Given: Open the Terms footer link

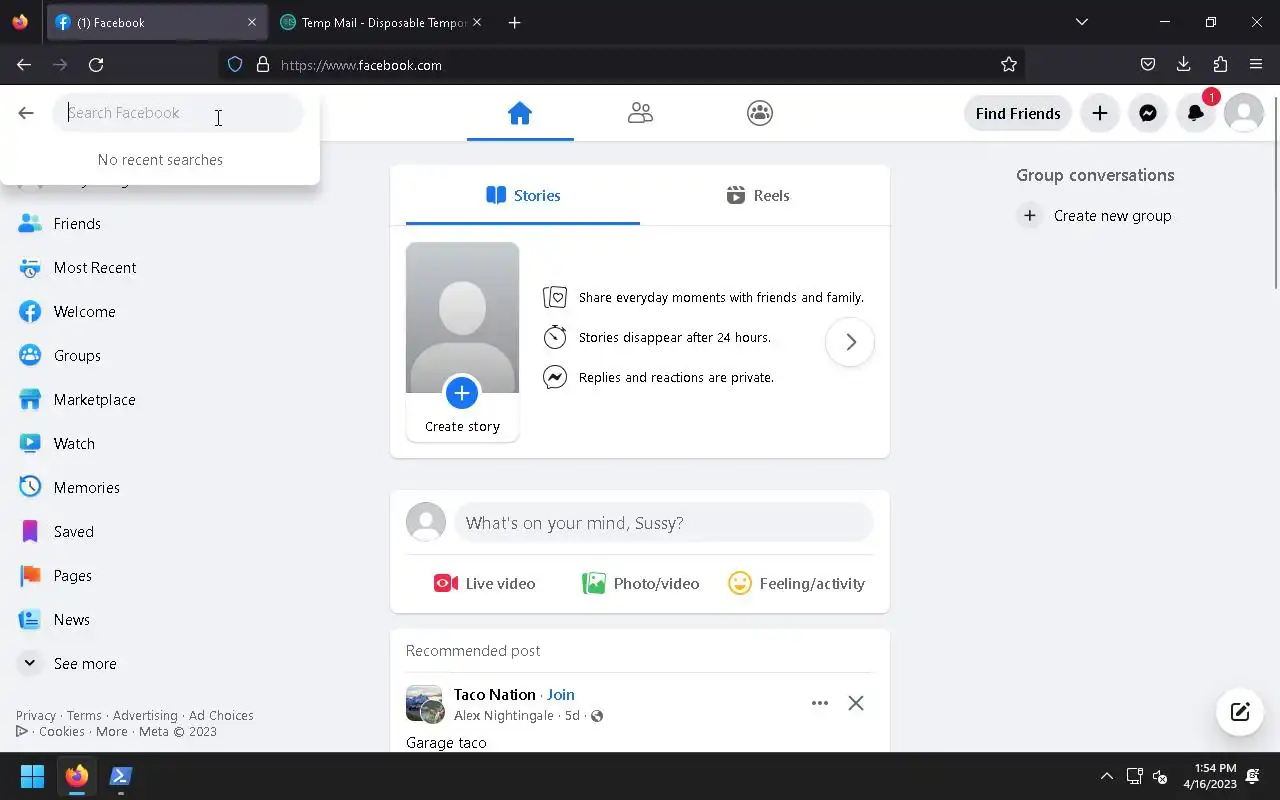Looking at the screenshot, I should coord(84,716).
